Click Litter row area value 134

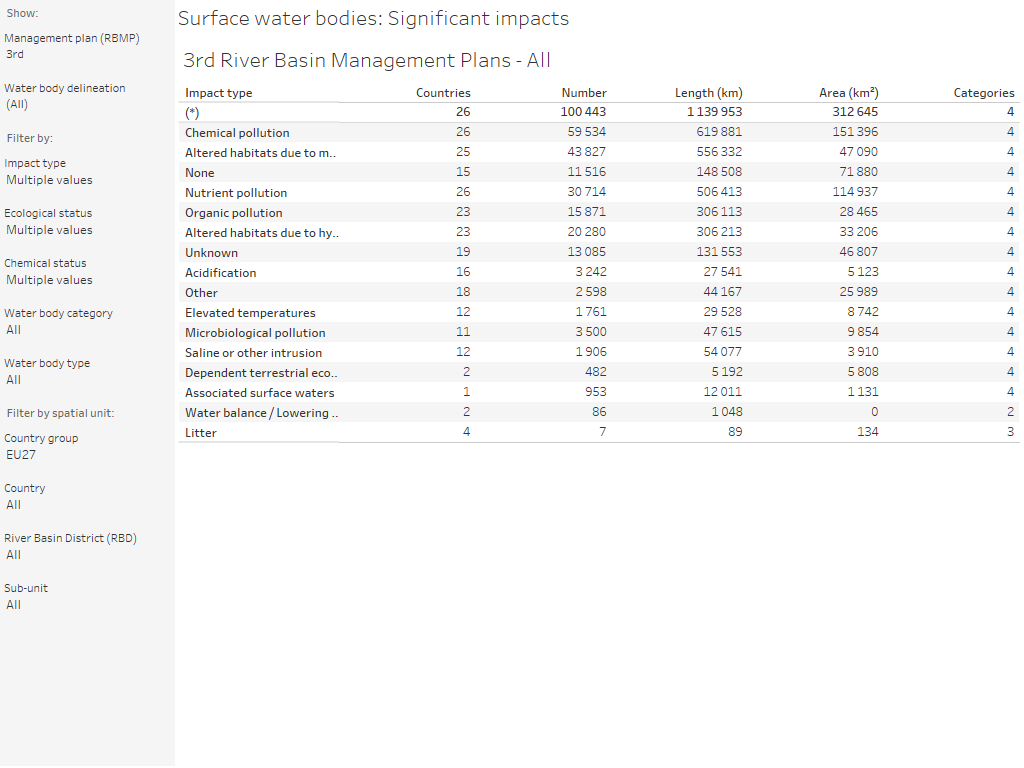(867, 432)
